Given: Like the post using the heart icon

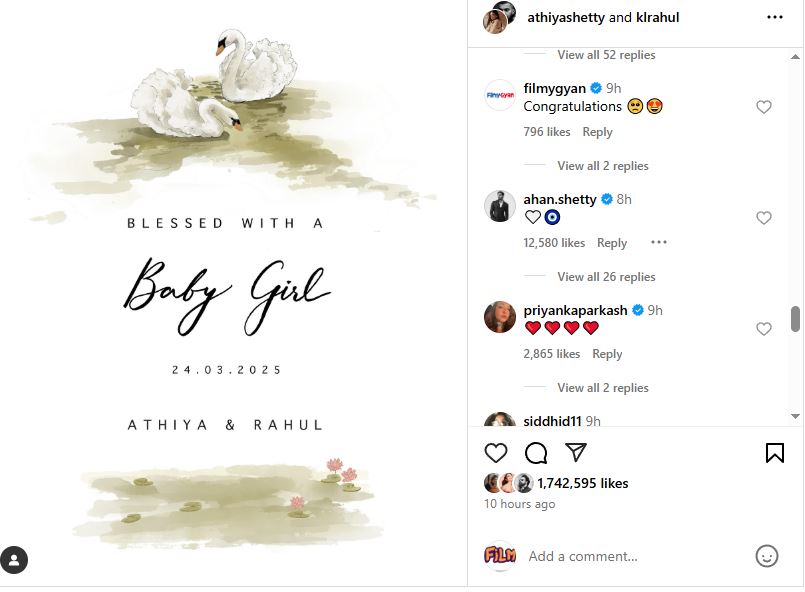Looking at the screenshot, I should click(x=495, y=453).
